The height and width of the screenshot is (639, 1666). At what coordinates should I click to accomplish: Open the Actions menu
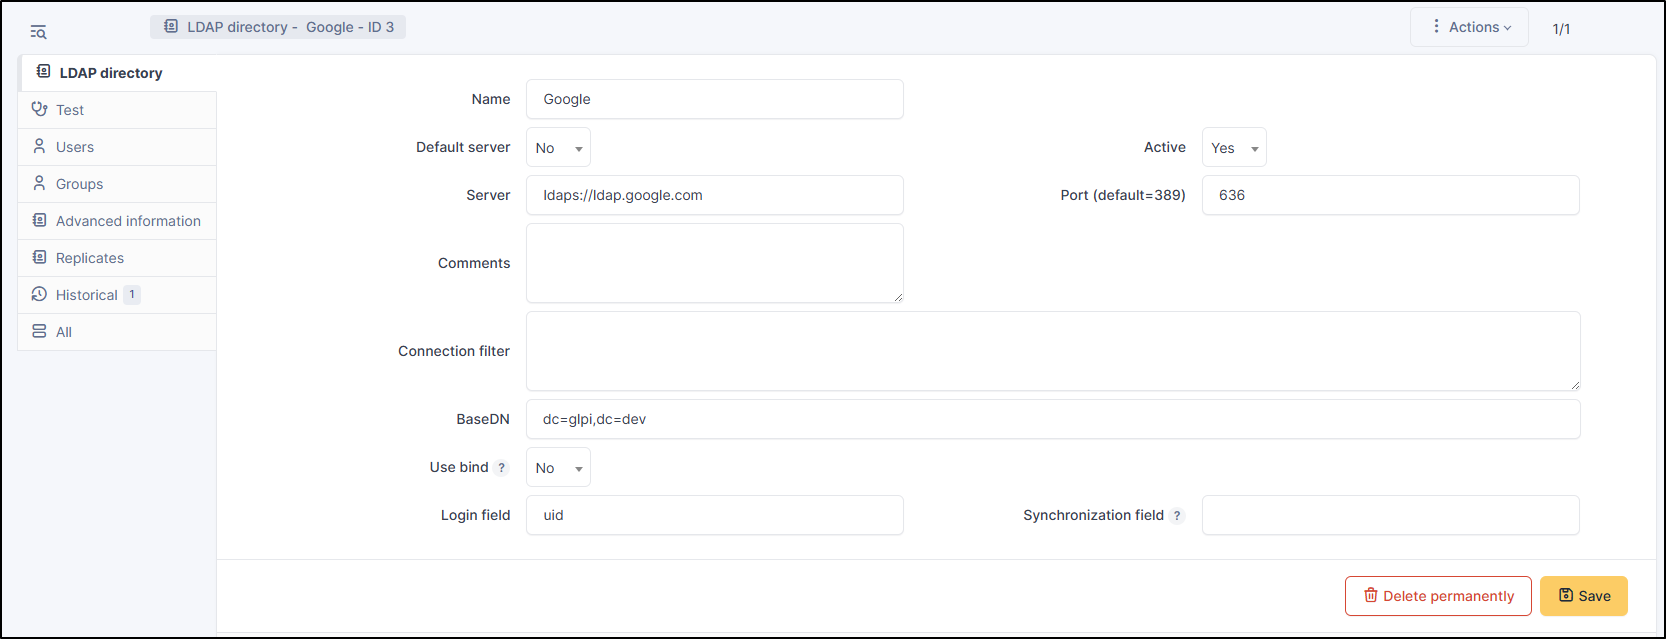(x=1469, y=27)
